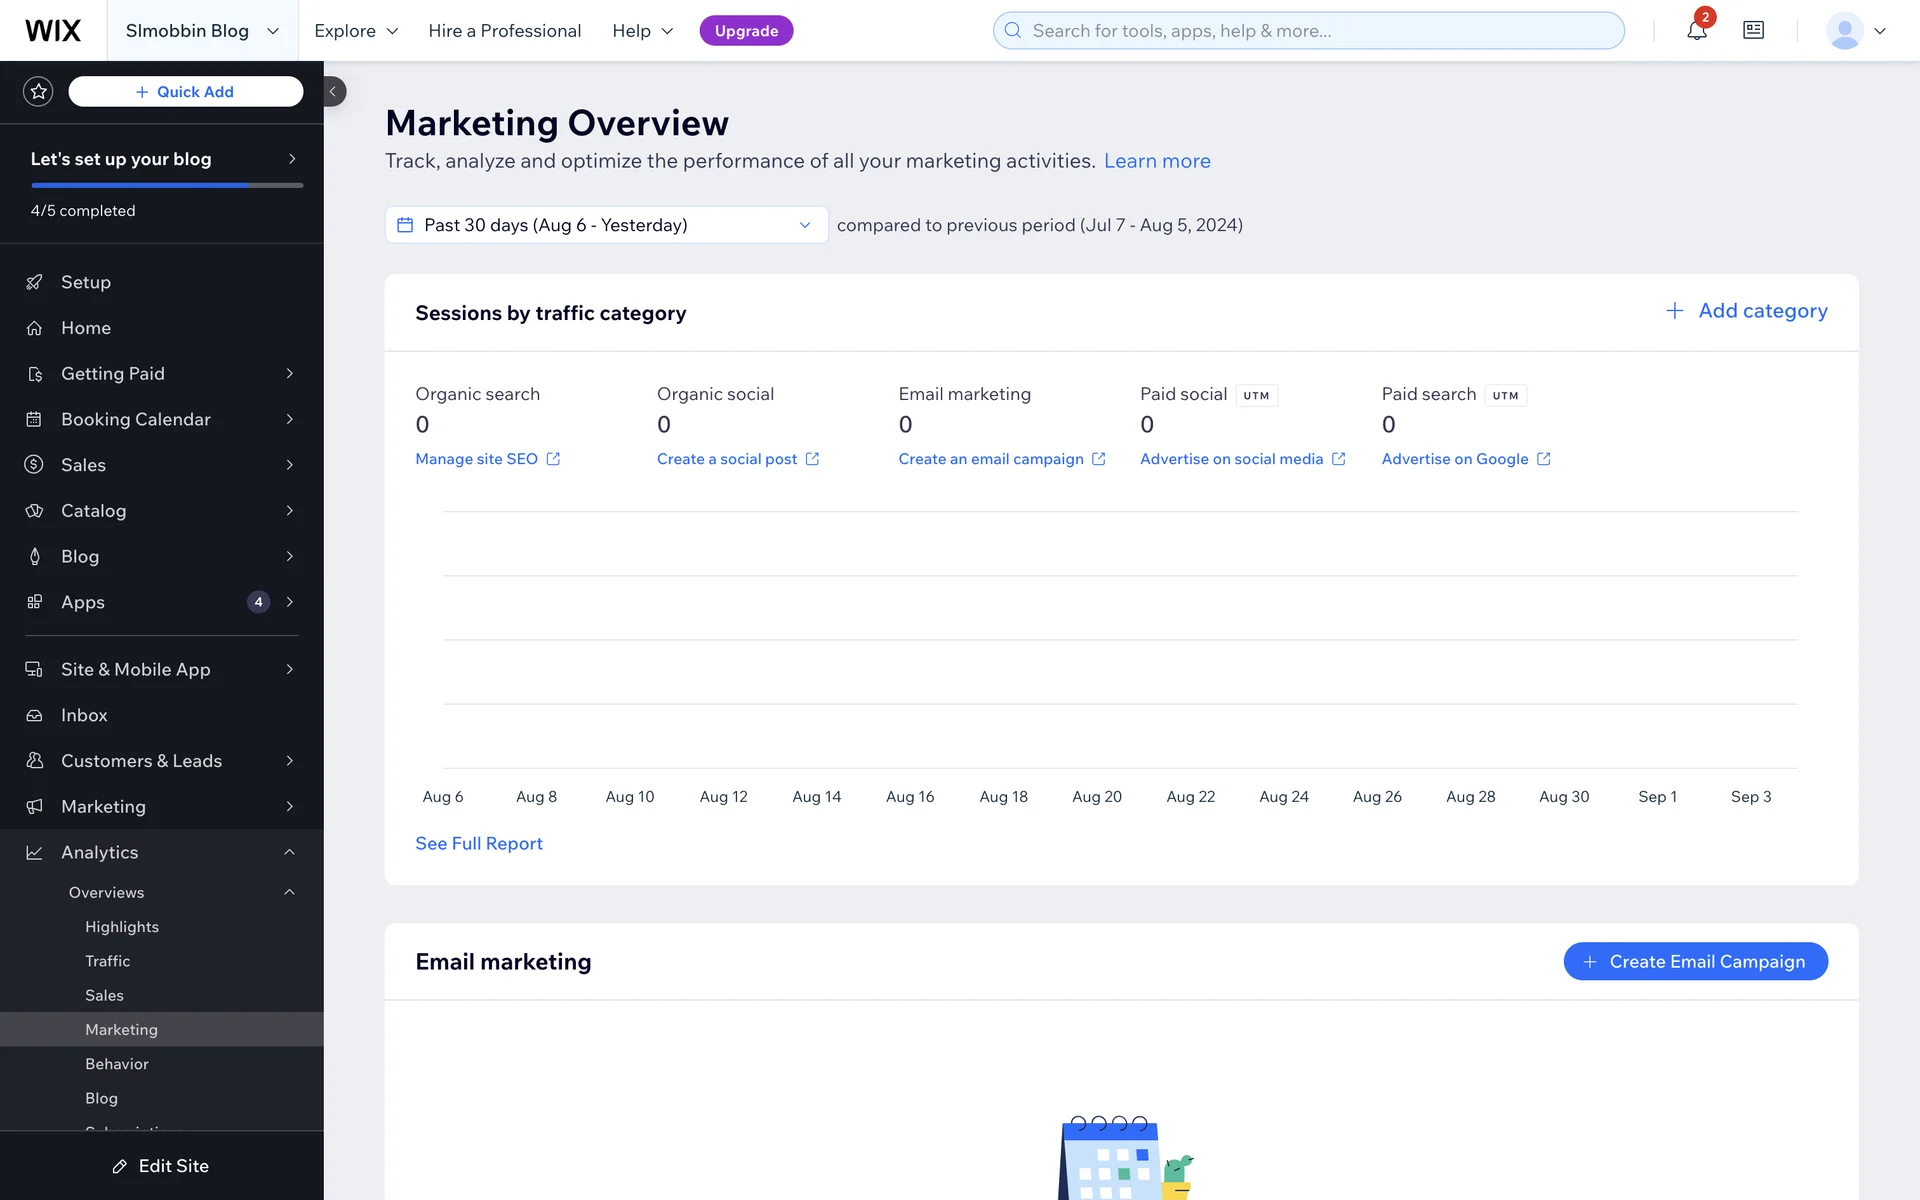Click the Create Email Campaign button
Image resolution: width=1920 pixels, height=1200 pixels.
1695,961
